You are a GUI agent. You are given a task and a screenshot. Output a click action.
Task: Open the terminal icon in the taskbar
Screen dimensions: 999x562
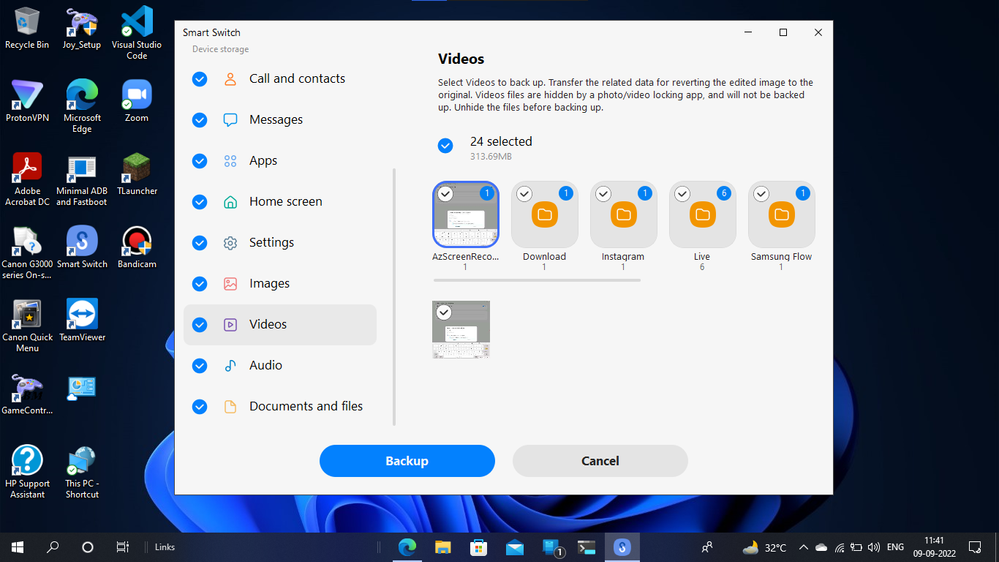pyautogui.click(x=586, y=547)
